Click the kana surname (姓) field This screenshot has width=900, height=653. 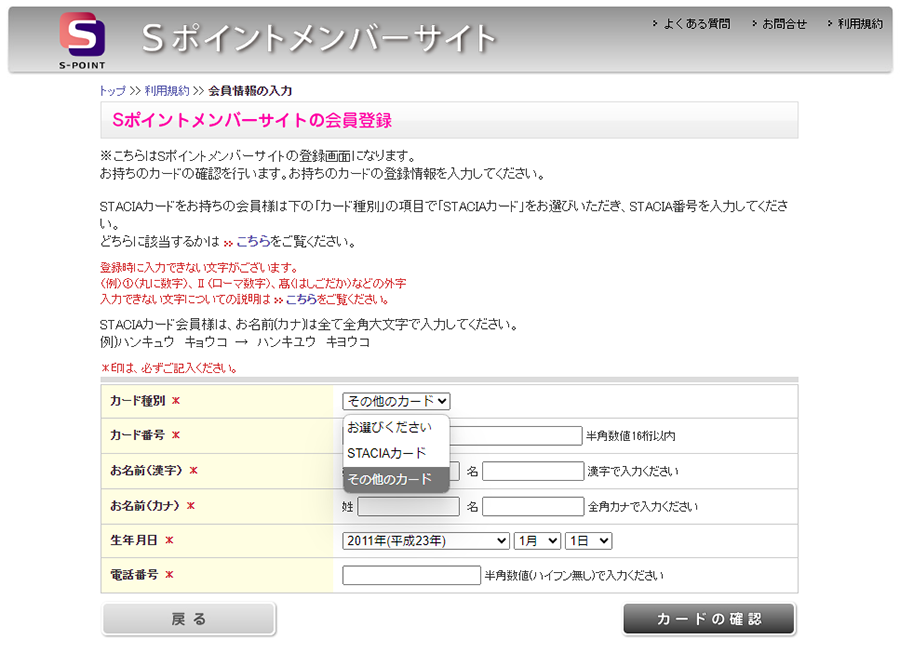[x=408, y=507]
